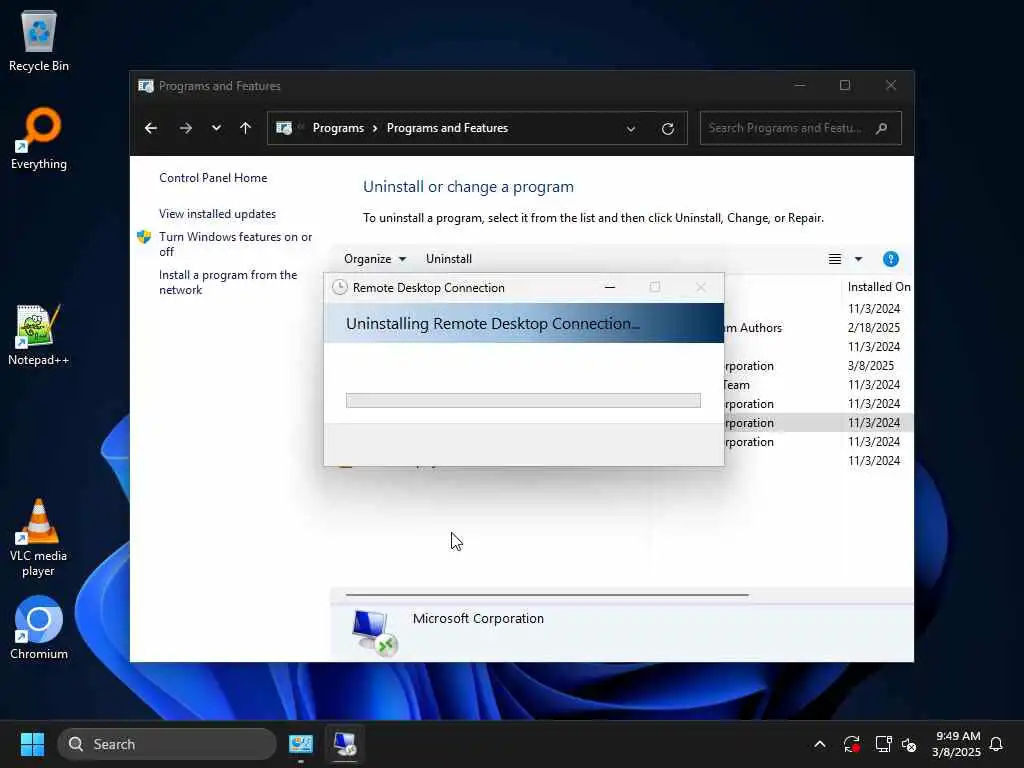Sort by the Installed On column header
The height and width of the screenshot is (768, 1024).
point(878,287)
